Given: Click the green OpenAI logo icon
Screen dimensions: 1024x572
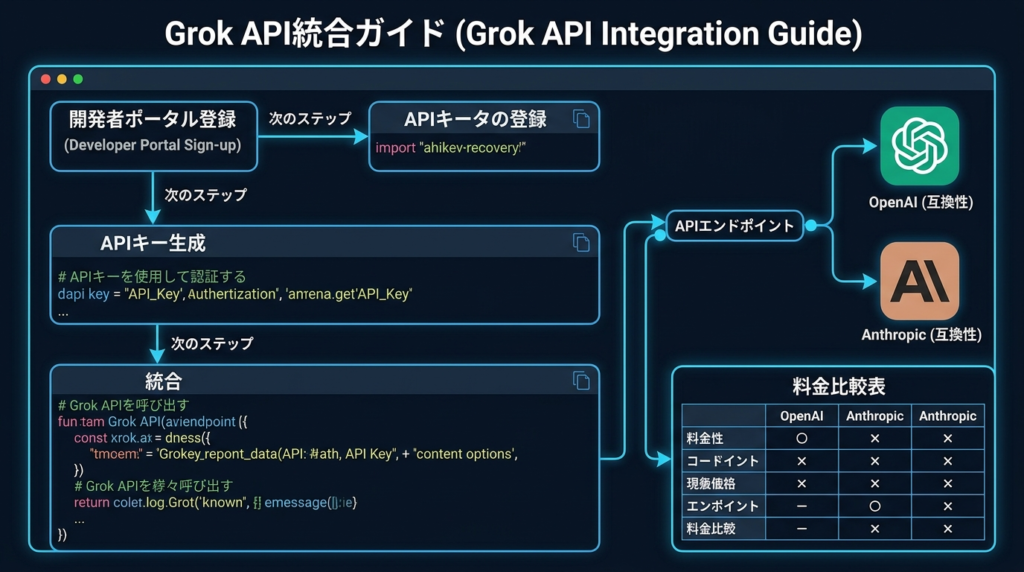Looking at the screenshot, I should (x=919, y=146).
